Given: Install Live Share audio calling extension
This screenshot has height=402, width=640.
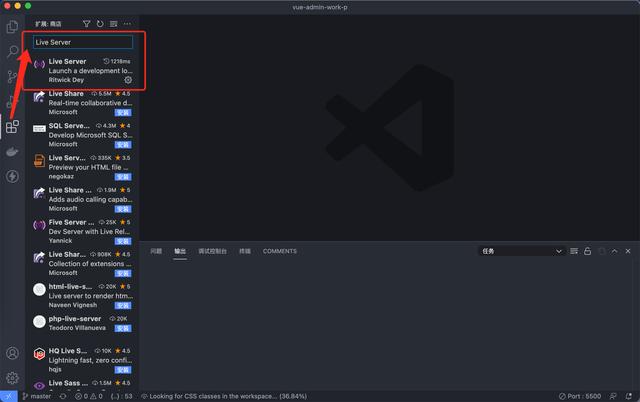Looking at the screenshot, I should tap(123, 209).
